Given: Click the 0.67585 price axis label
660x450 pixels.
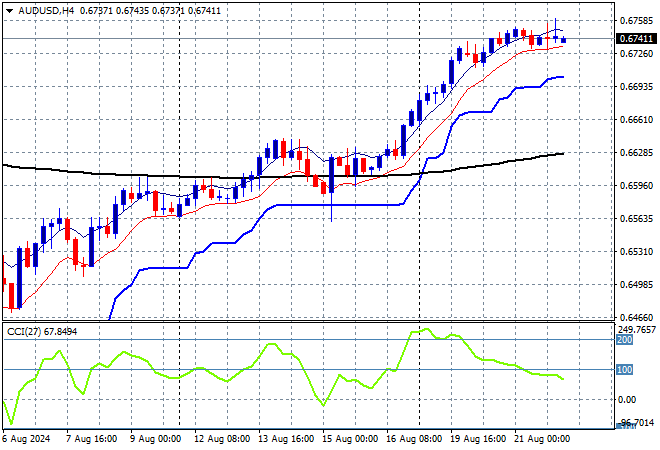Looking at the screenshot, I should pos(637,21).
